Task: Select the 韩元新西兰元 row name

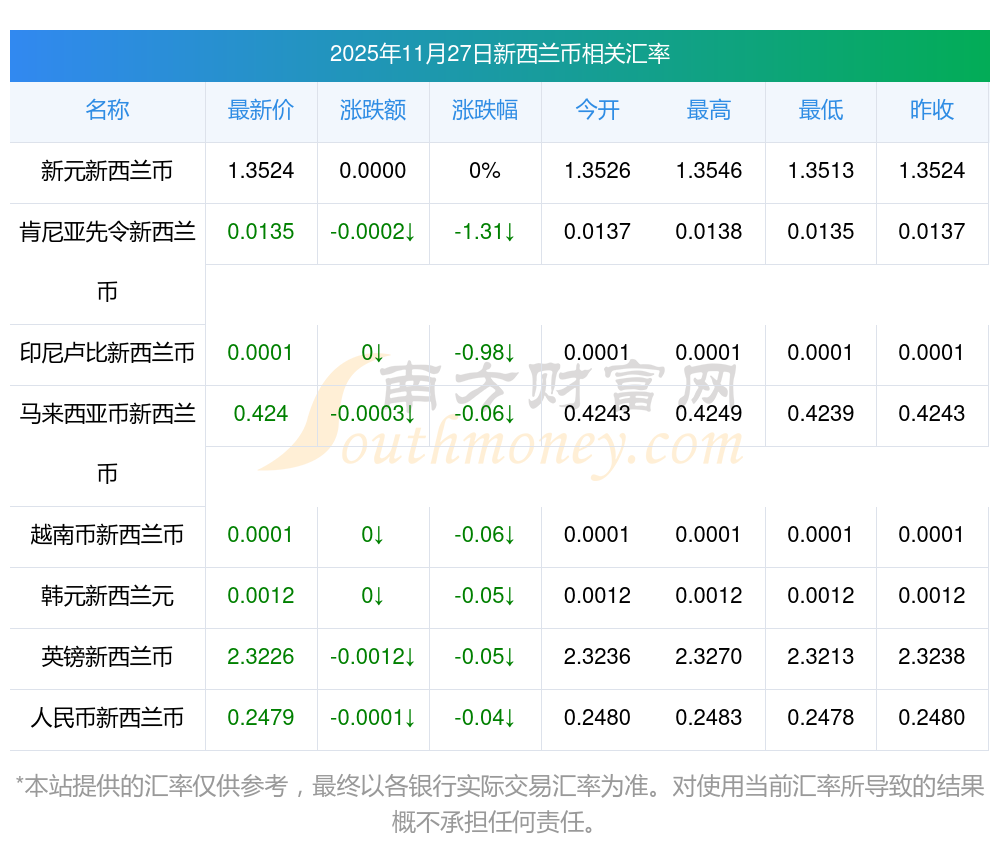Action: [107, 596]
